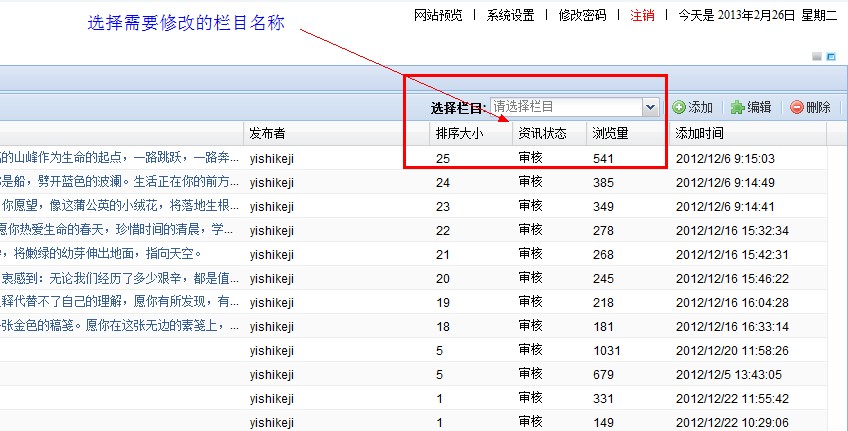
Task: Click the 添加时间 column header
Action: 700,133
